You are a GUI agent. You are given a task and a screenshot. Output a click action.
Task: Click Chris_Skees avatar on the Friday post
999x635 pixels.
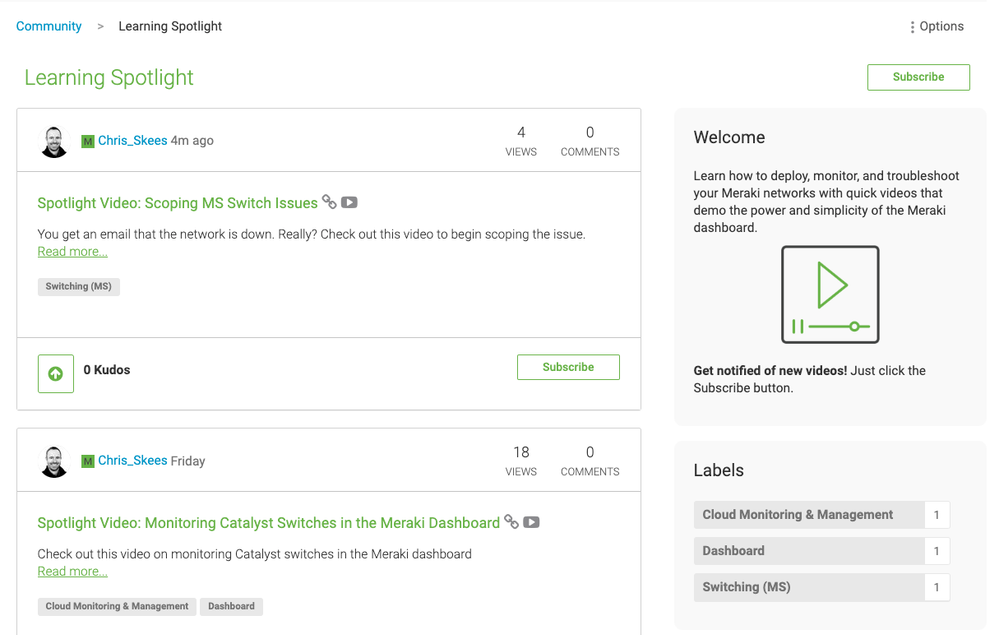click(54, 461)
